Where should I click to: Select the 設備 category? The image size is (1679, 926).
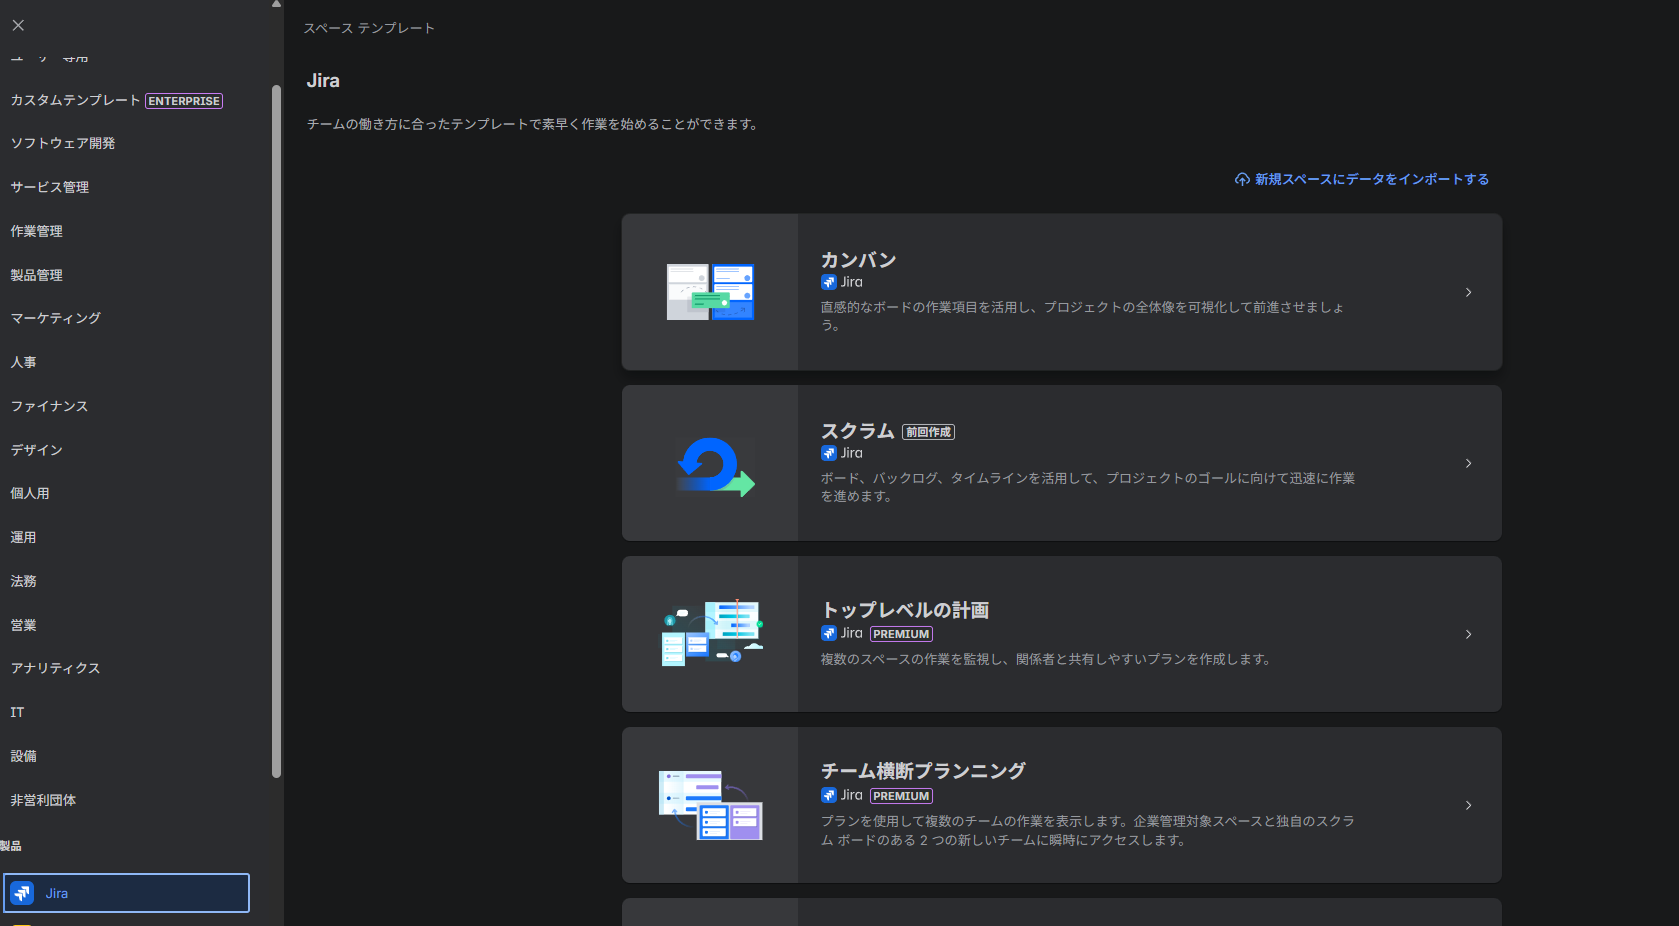[24, 756]
